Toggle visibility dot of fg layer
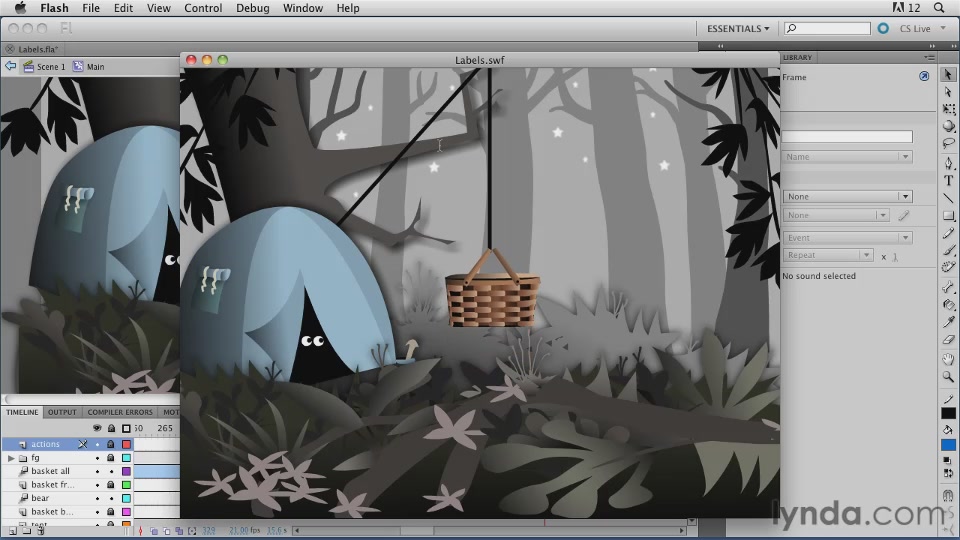This screenshot has width=960, height=540. tap(97, 457)
